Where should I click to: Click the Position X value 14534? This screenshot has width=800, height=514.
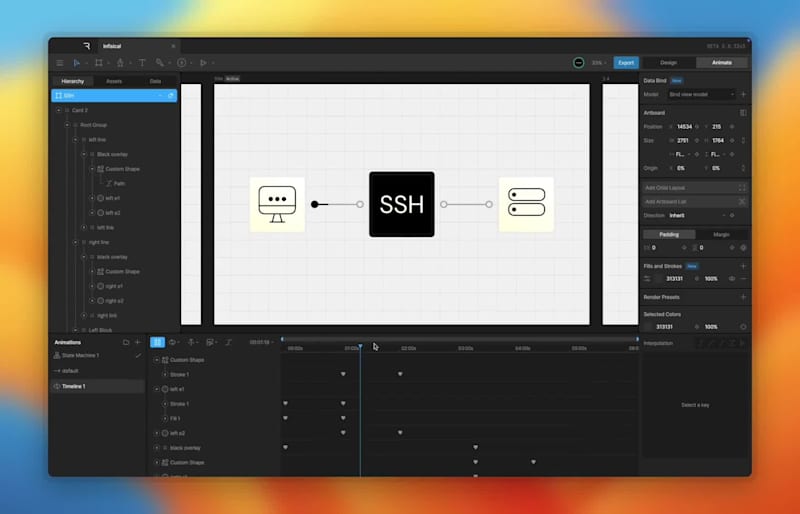[x=684, y=127]
